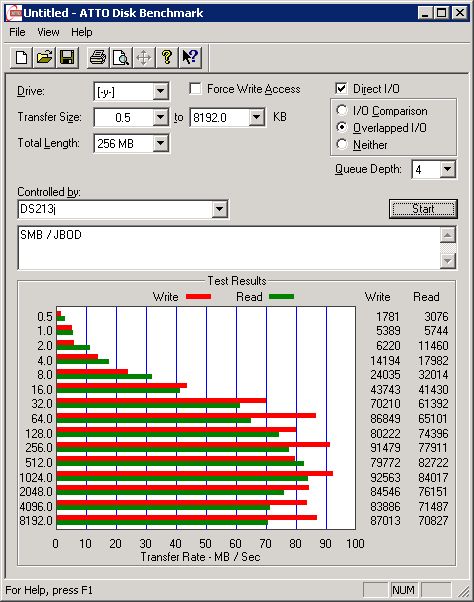The width and height of the screenshot is (474, 602).
Task: Click the Read value 70827
Action: (433, 521)
